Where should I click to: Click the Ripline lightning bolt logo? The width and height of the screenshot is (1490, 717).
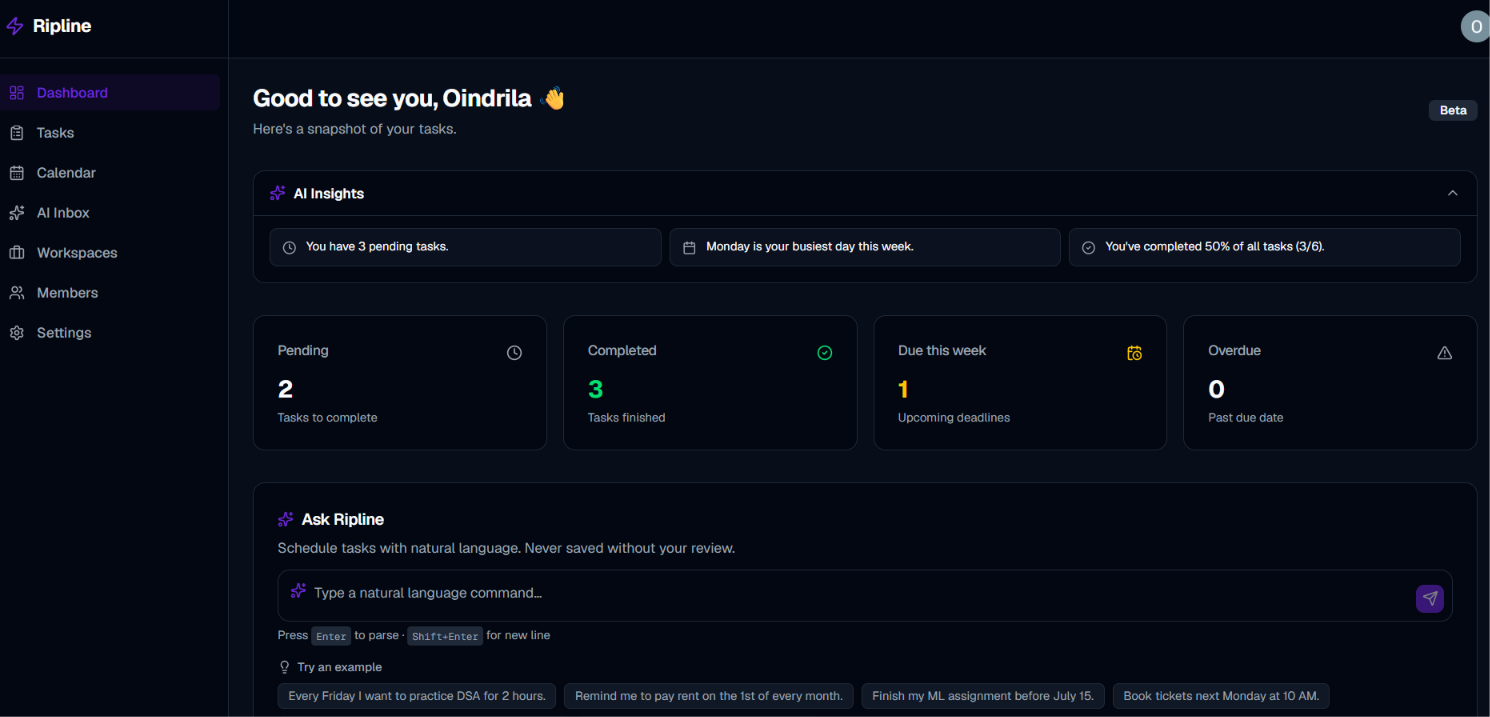15,26
